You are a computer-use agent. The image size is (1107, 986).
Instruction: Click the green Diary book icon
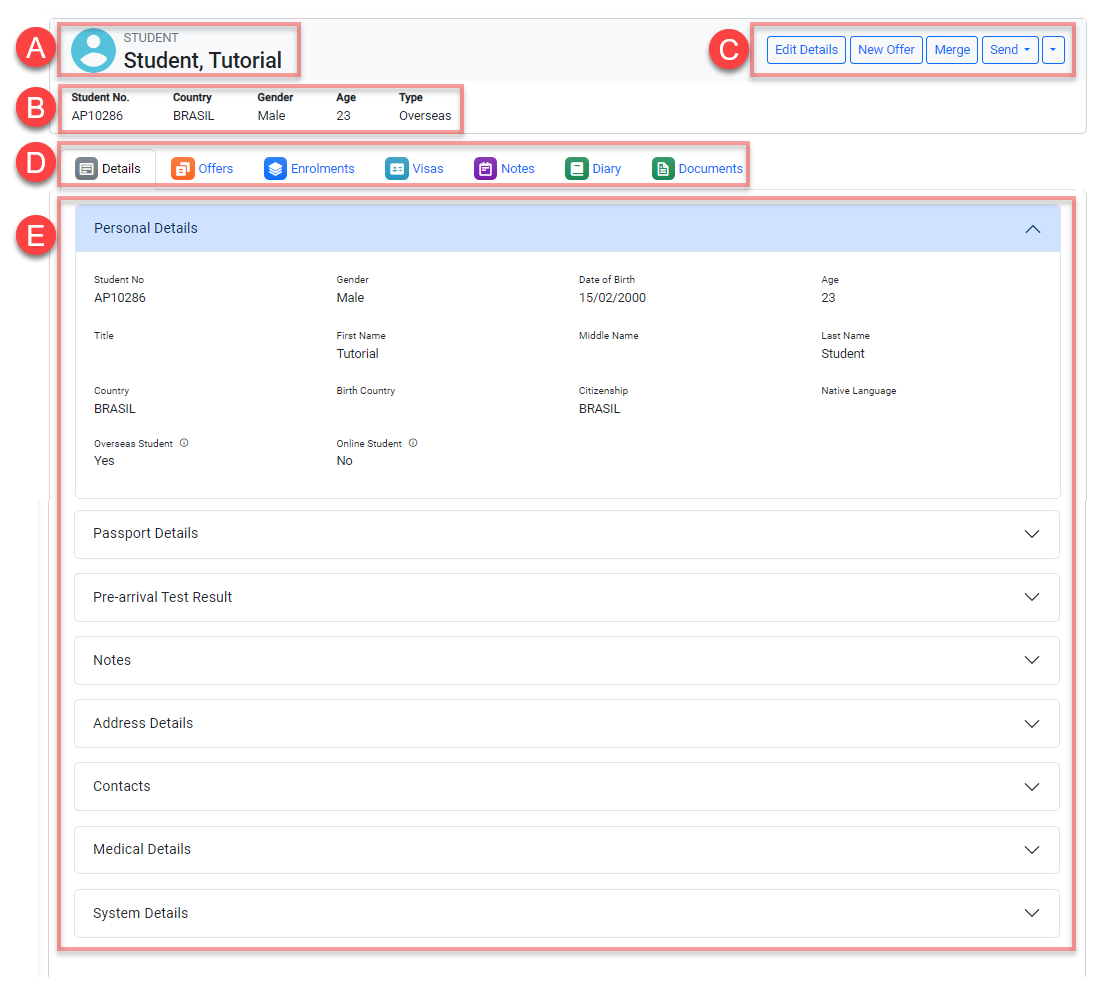coord(576,169)
